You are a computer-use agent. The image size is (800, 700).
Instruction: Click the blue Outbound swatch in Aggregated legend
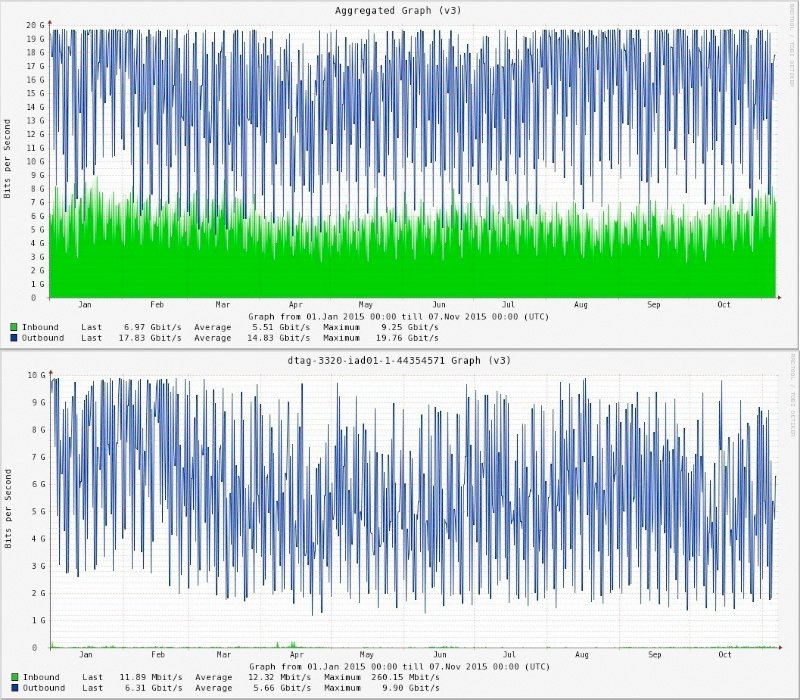pyautogui.click(x=14, y=338)
